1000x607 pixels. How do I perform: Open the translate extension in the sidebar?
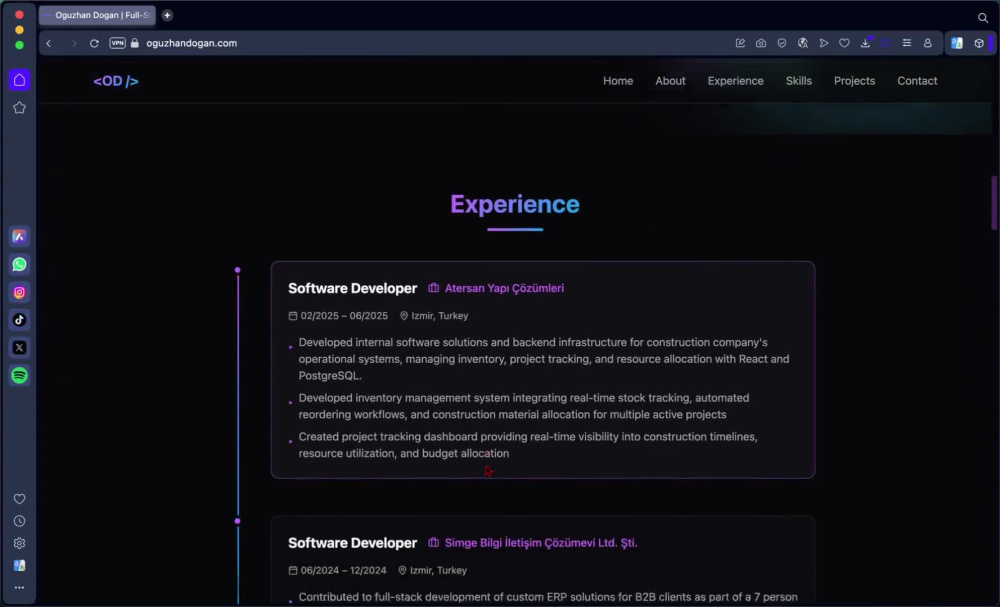[20, 566]
